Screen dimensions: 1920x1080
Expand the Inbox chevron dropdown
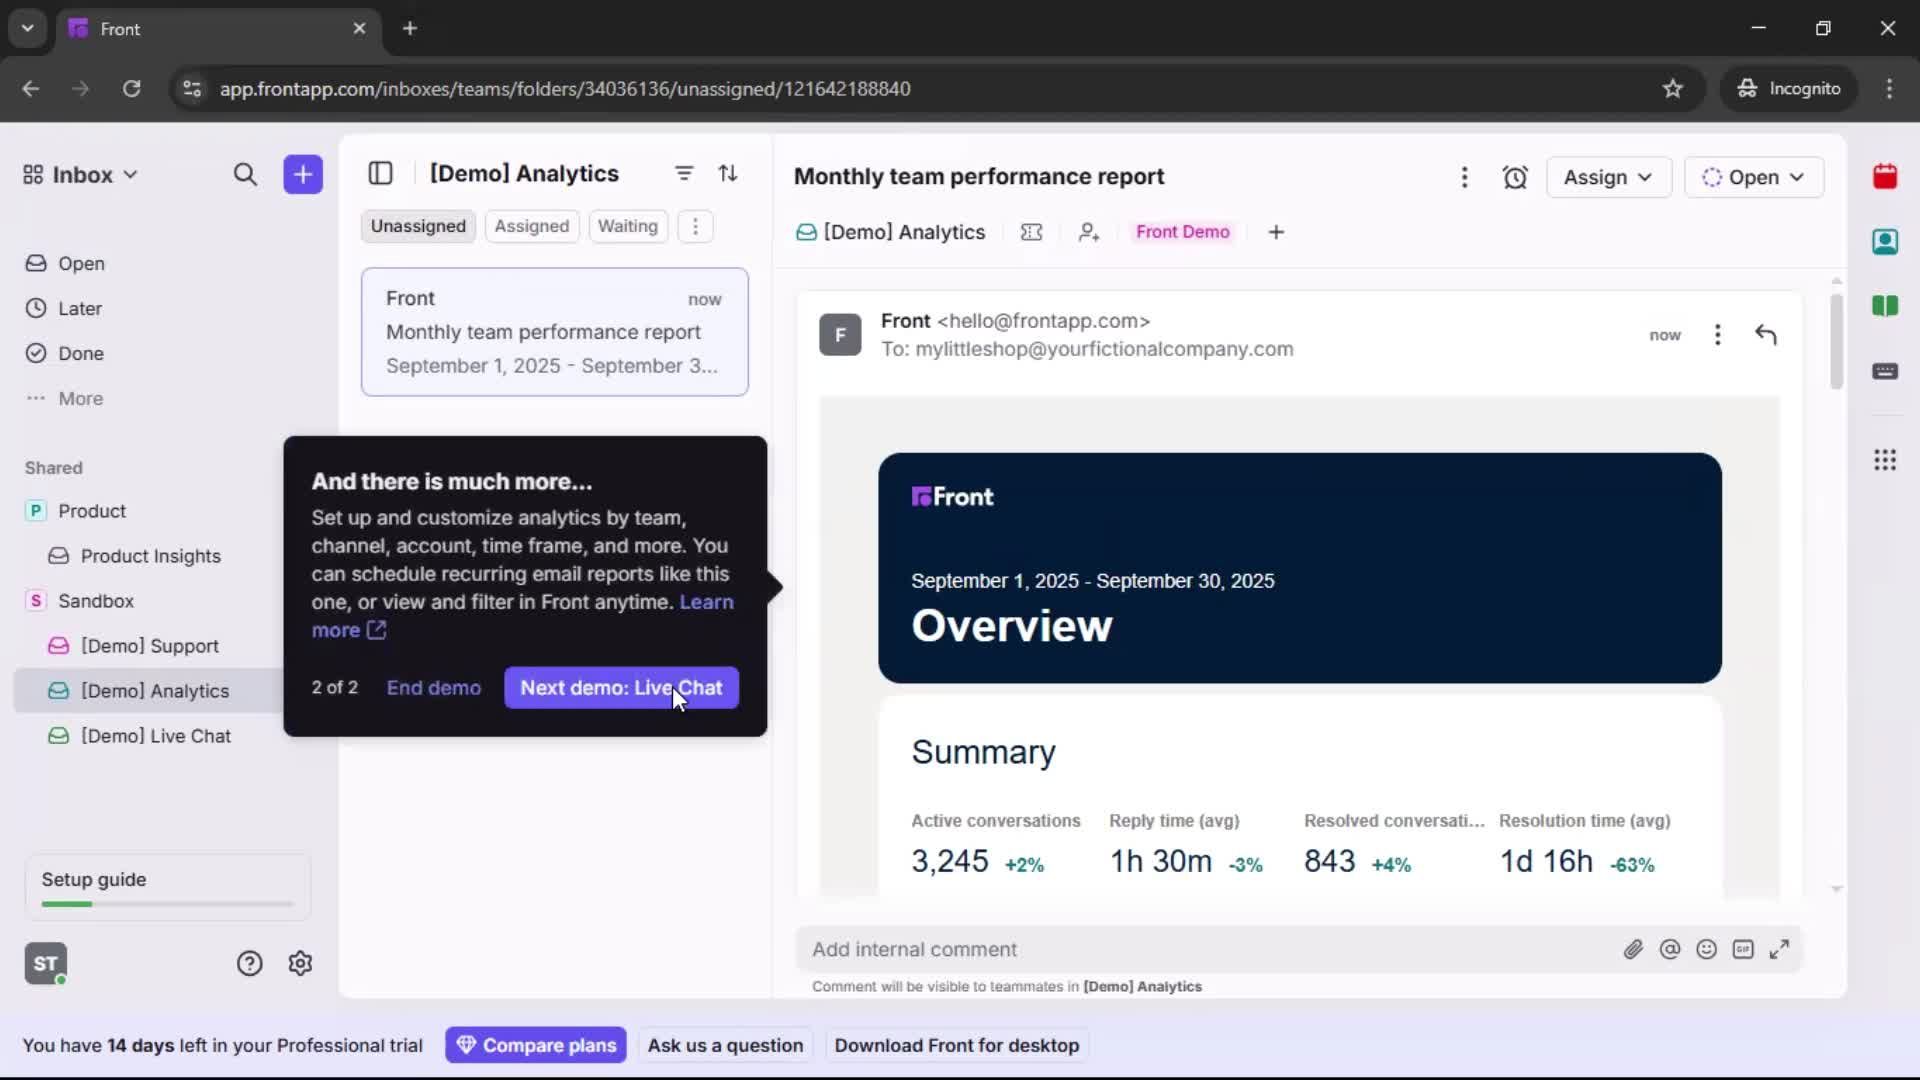[130, 174]
